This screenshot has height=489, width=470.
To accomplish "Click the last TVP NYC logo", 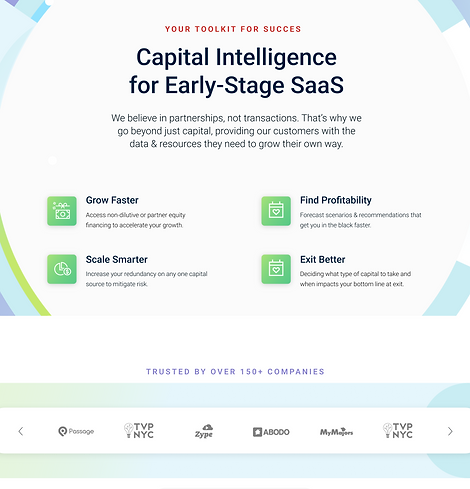I will pos(398,430).
